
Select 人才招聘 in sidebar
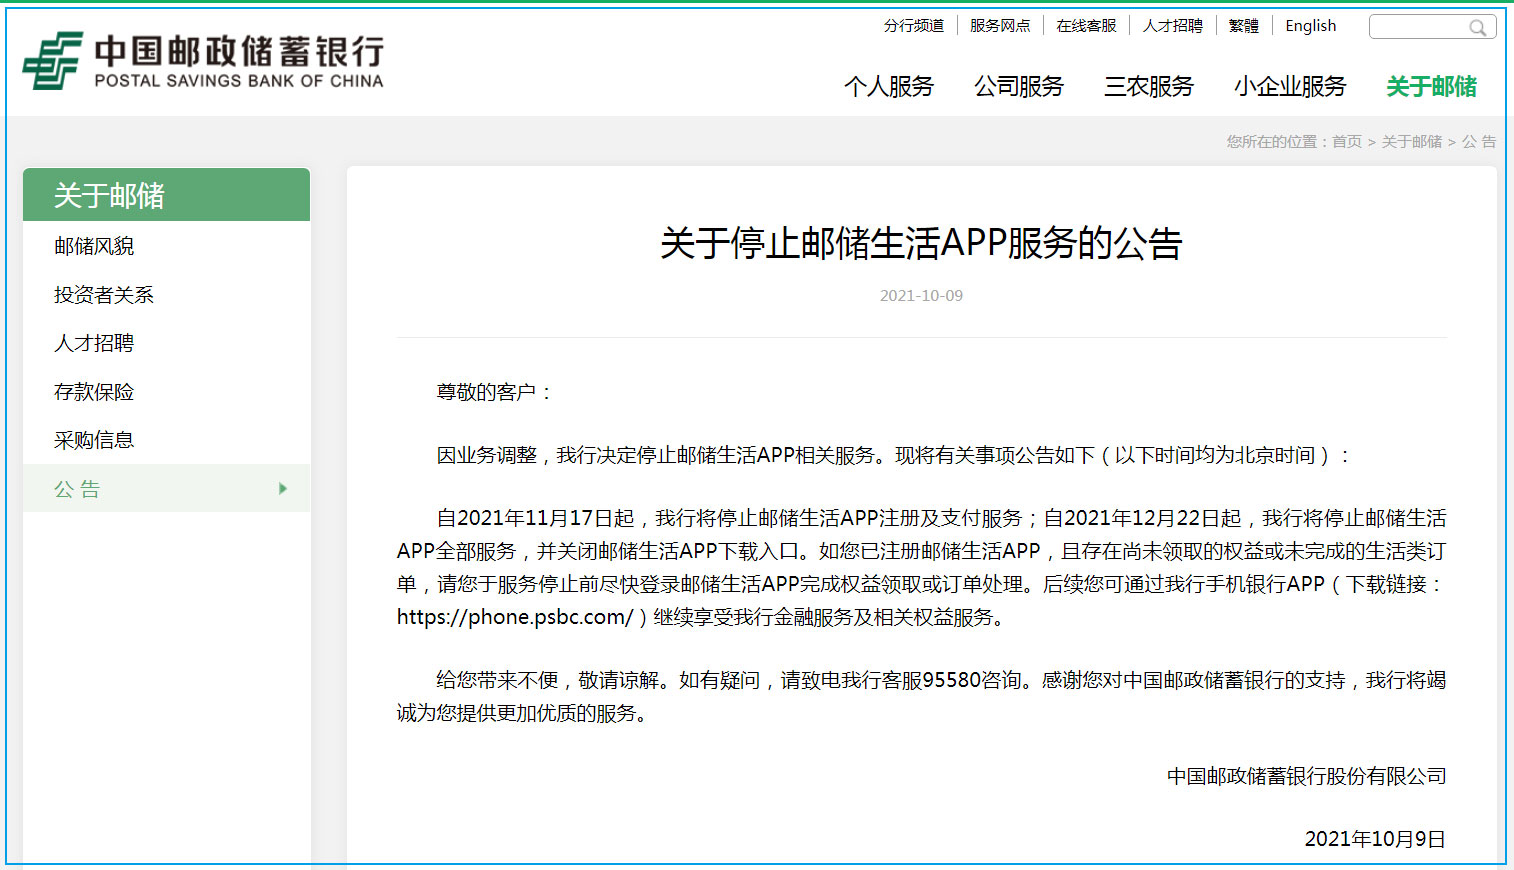tap(166, 343)
